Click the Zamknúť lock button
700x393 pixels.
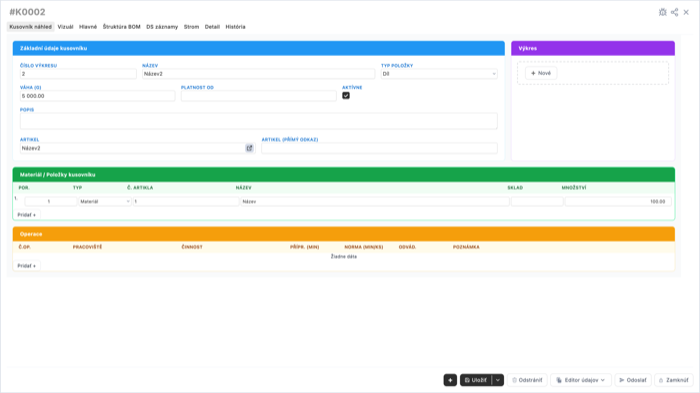click(x=674, y=380)
